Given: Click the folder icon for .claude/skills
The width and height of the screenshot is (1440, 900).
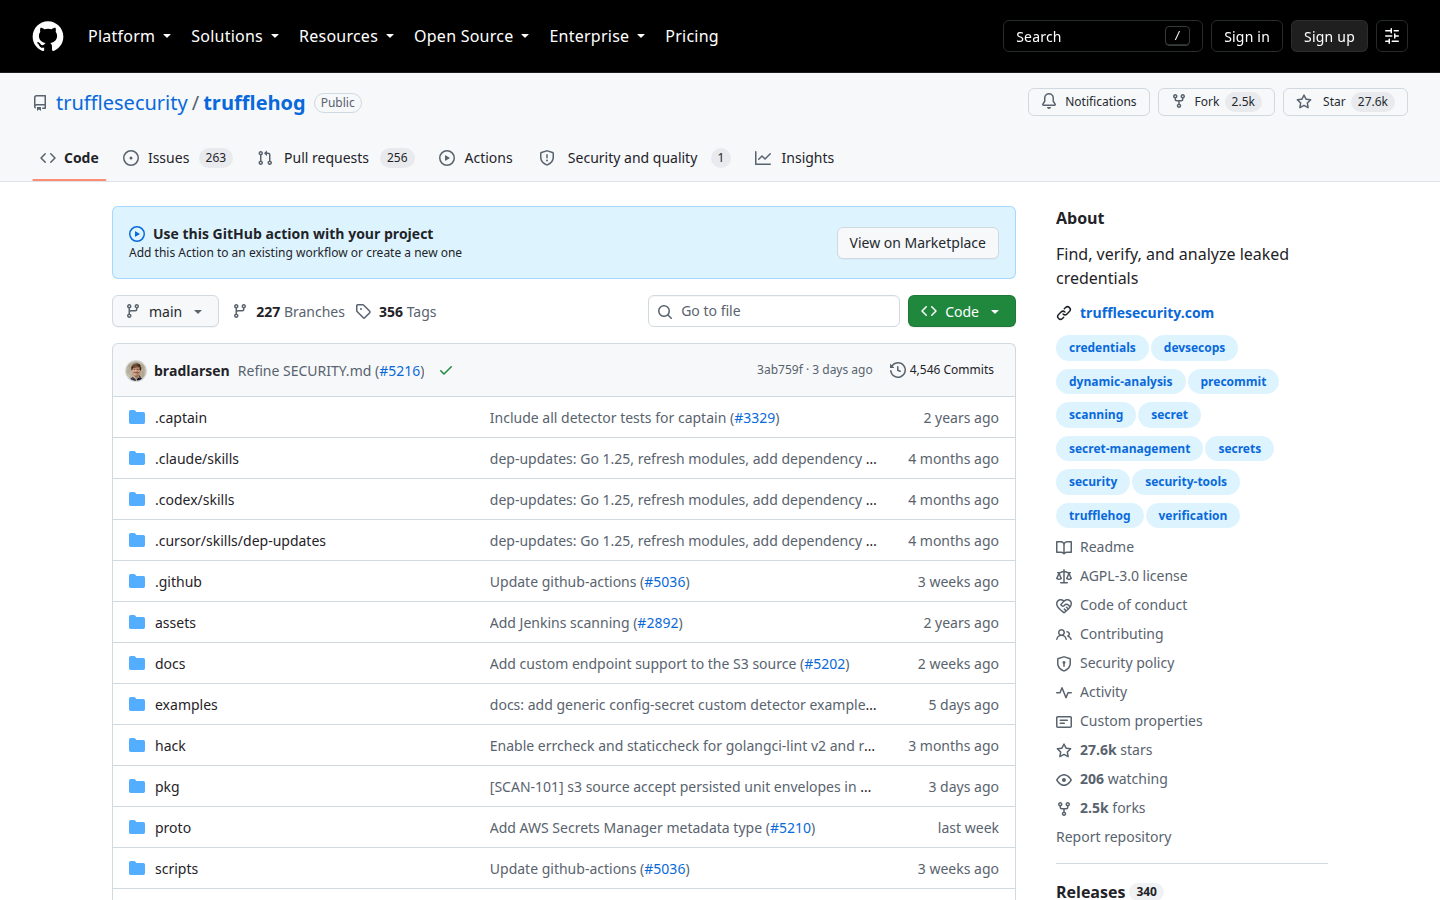Looking at the screenshot, I should [x=137, y=458].
